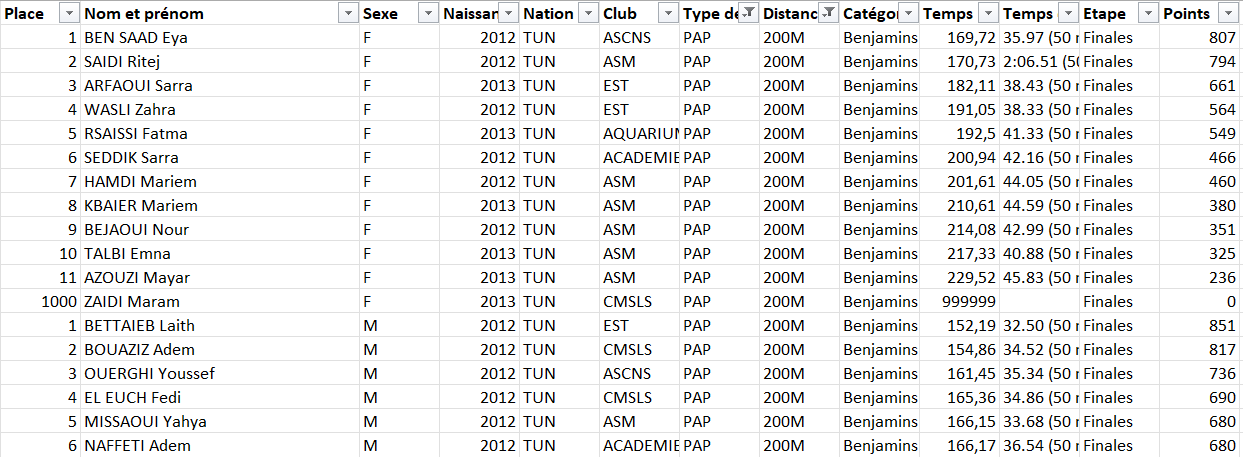
Task: Select the cell with ZAIDI Maram
Action: tap(220, 301)
